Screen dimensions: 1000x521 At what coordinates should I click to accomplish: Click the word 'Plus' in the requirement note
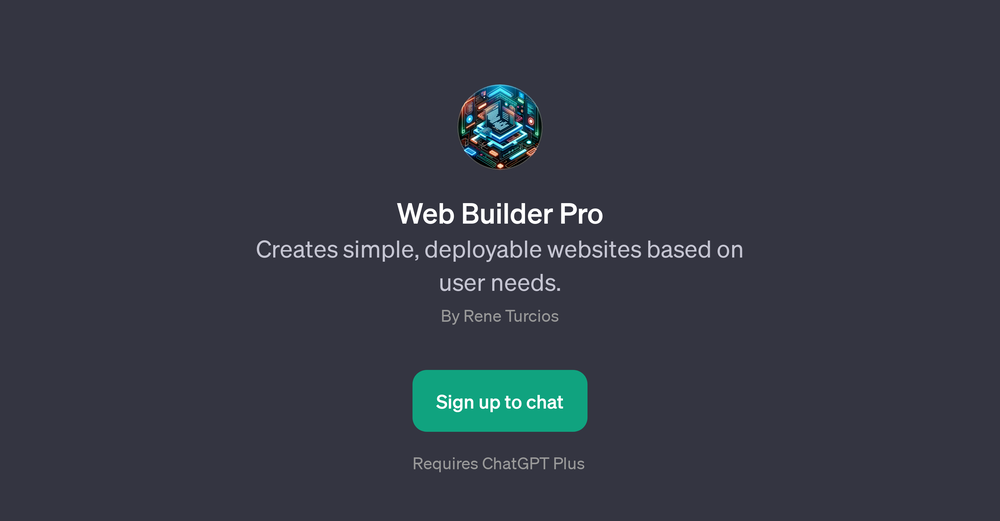click(x=569, y=464)
